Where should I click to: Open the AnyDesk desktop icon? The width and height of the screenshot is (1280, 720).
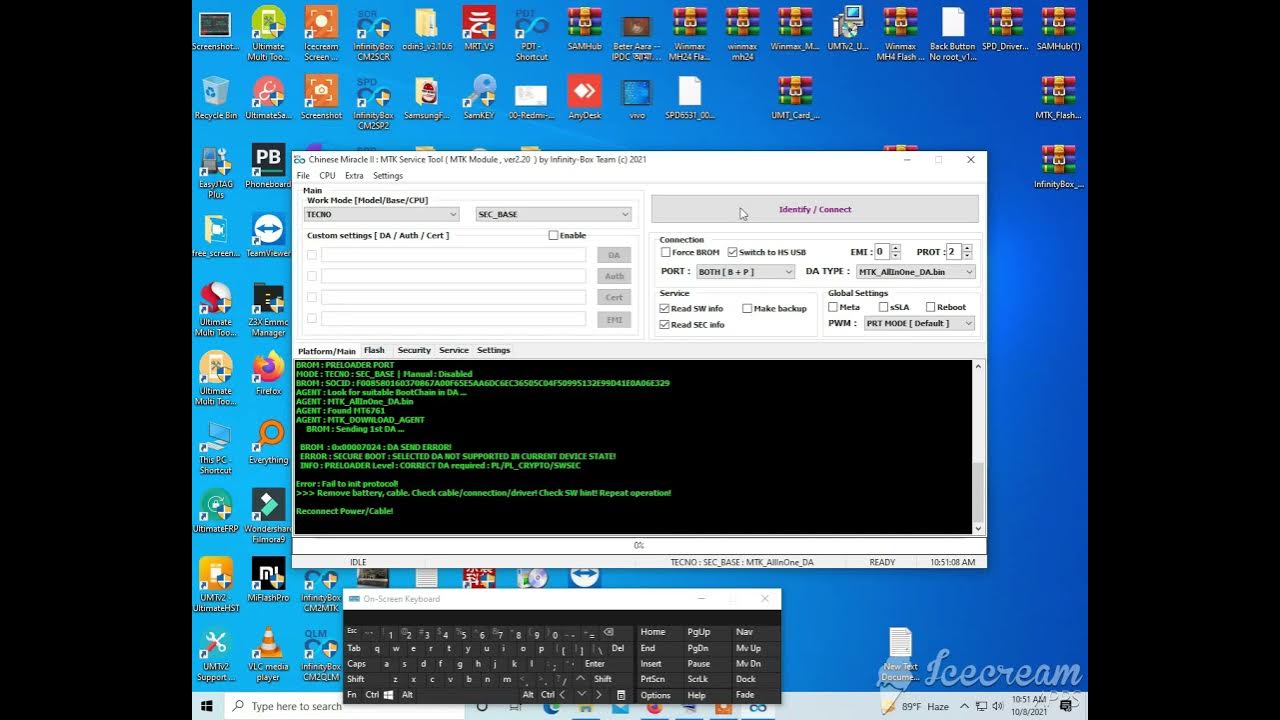(x=584, y=97)
